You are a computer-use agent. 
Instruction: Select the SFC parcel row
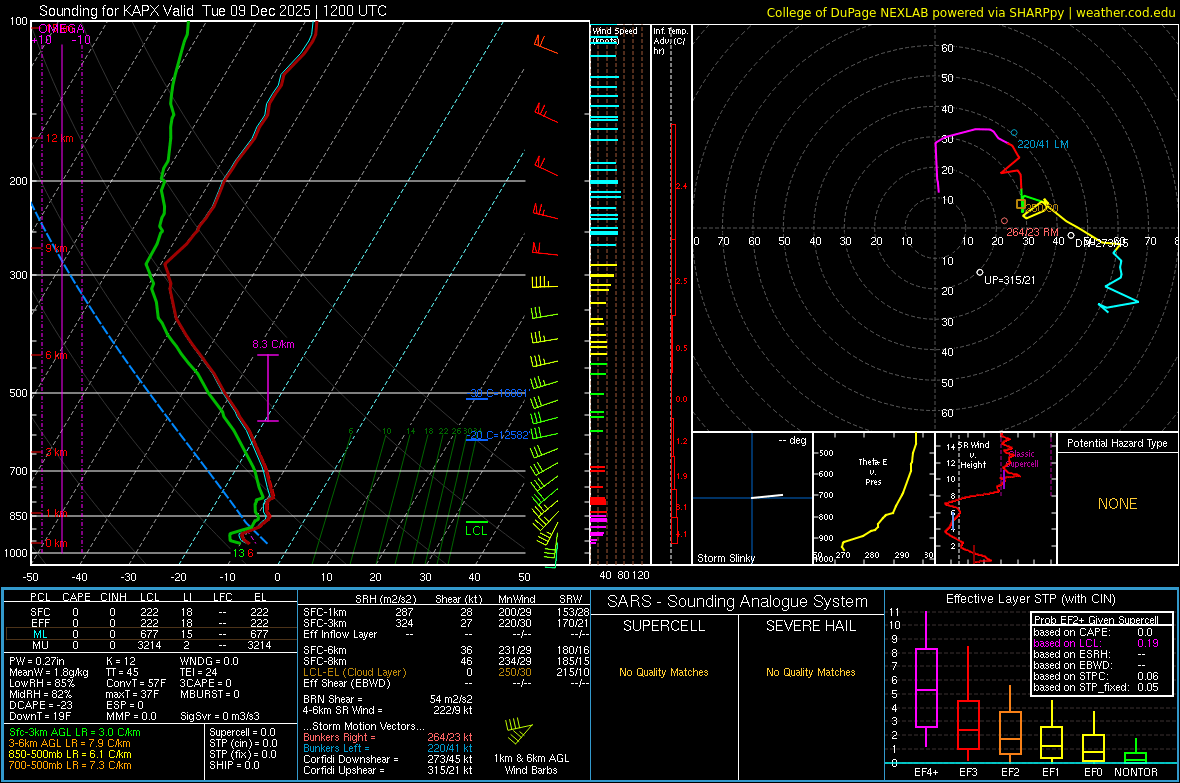tap(149, 612)
